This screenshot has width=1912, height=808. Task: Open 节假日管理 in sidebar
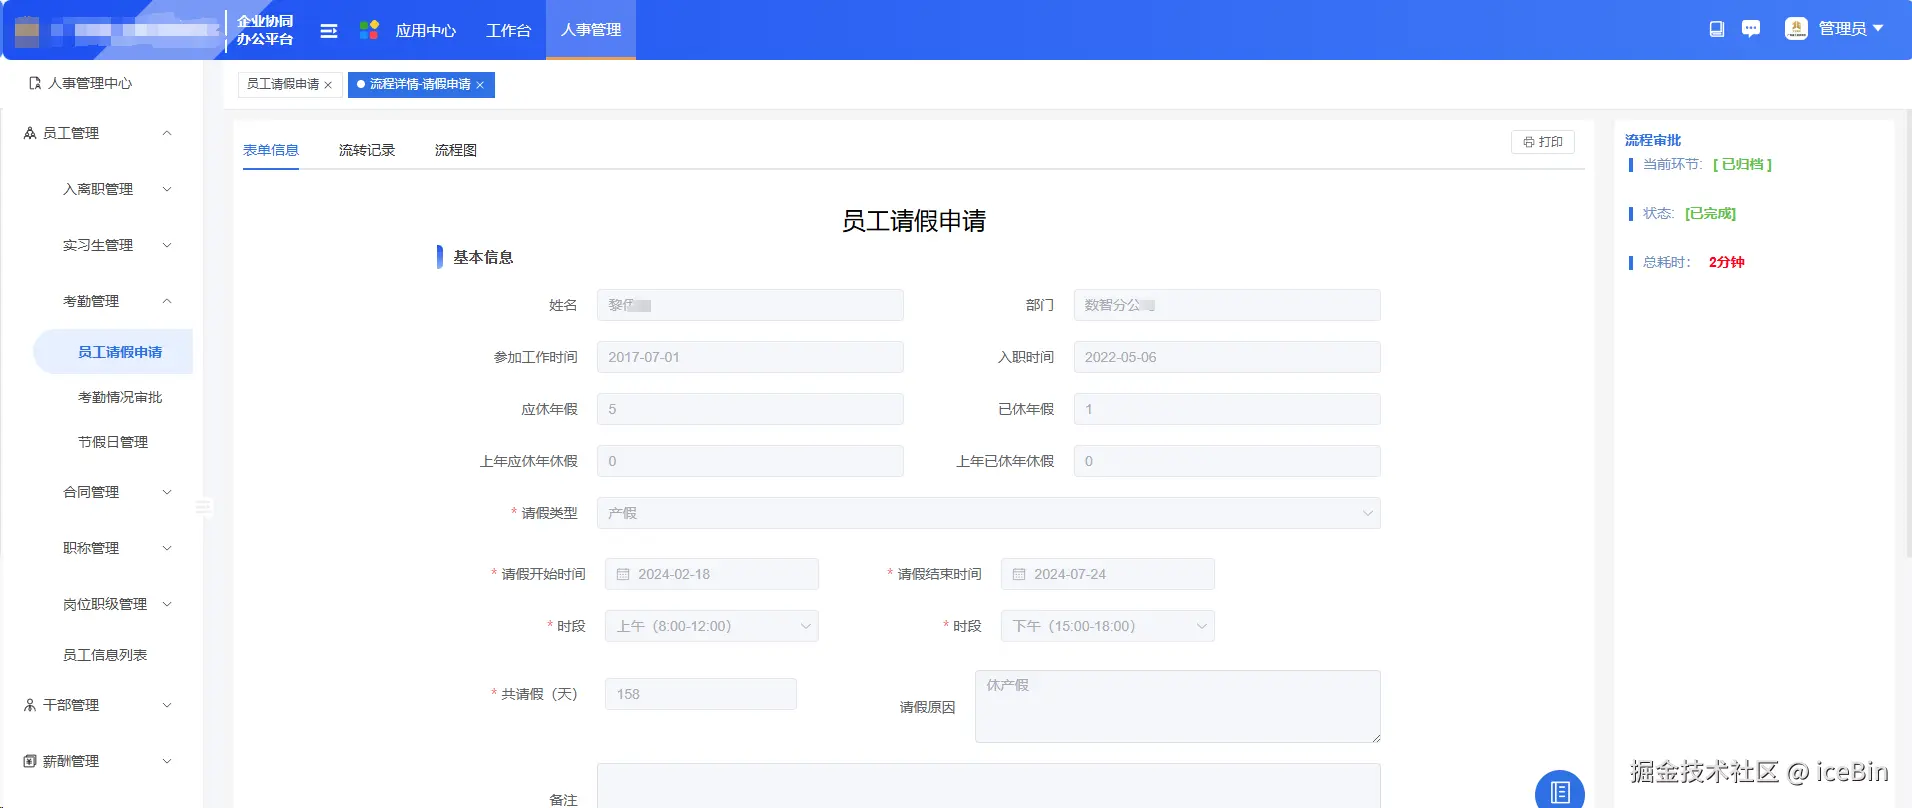[x=113, y=442]
